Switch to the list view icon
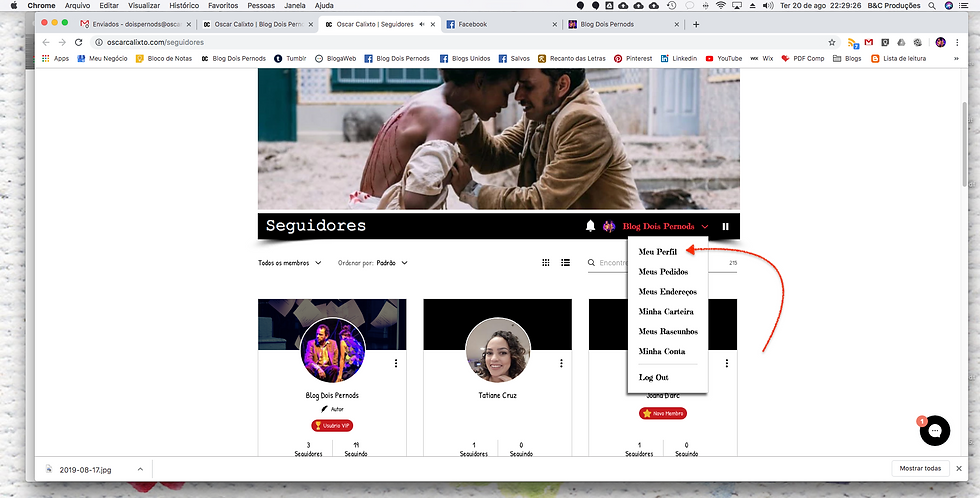This screenshot has height=498, width=980. 566,263
